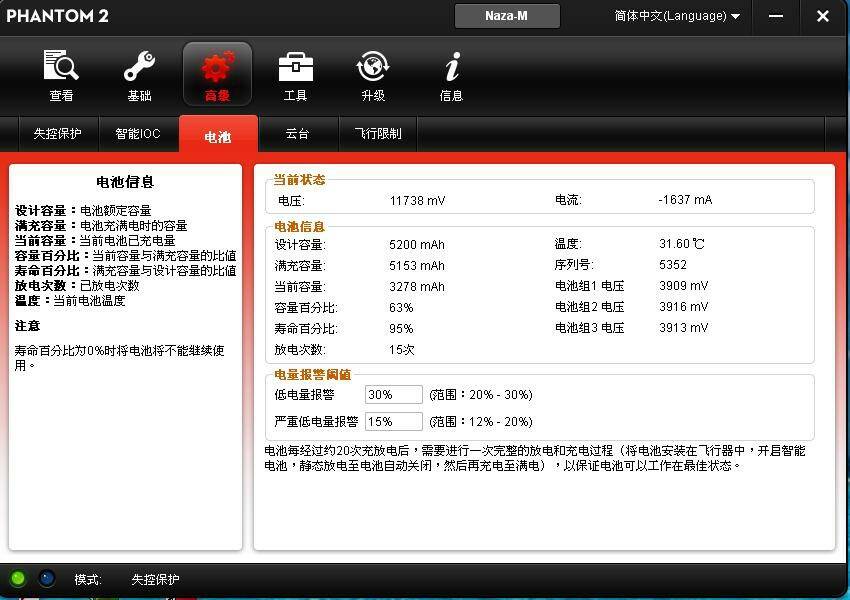The width and height of the screenshot is (850, 600).
Task: Click the capacity percentage 63%
Action: (x=401, y=308)
